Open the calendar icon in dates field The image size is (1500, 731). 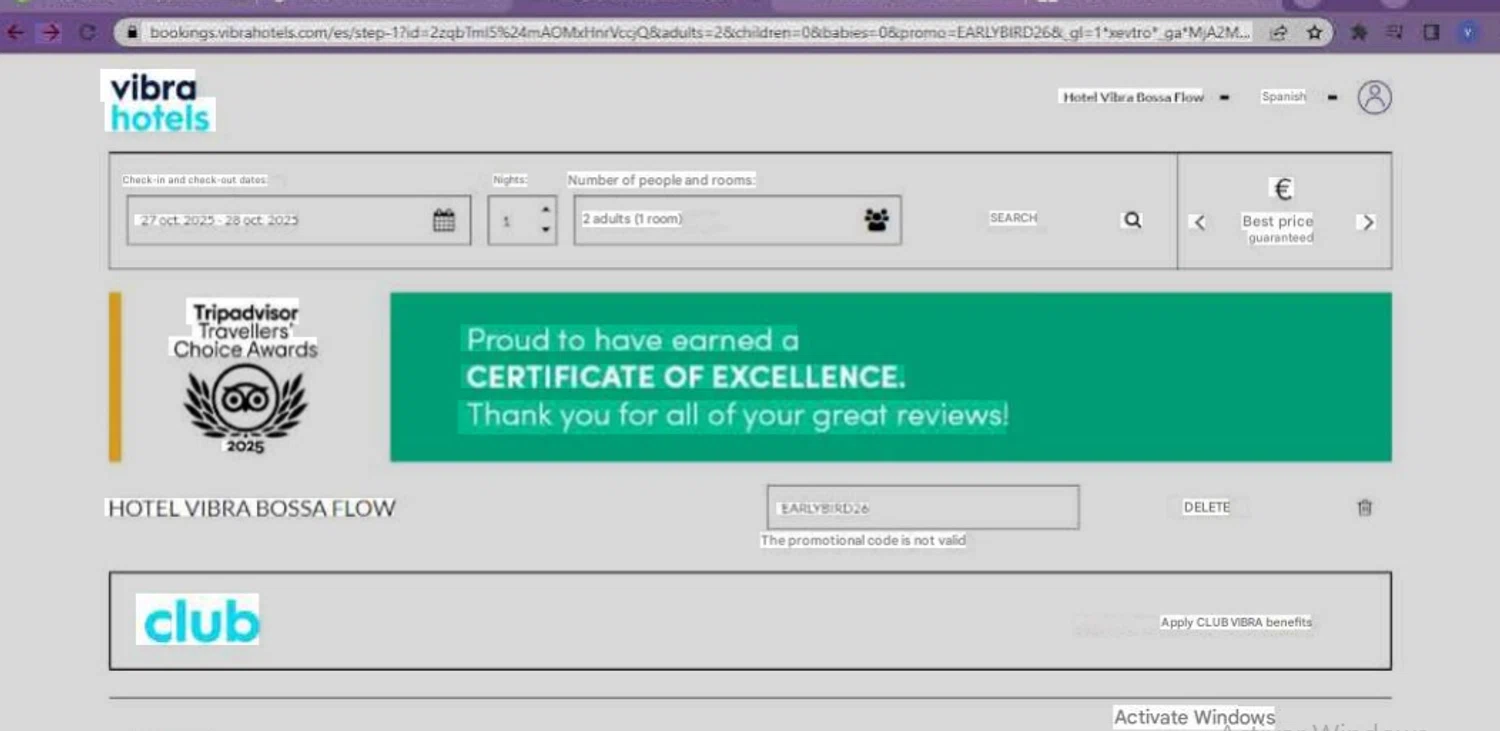[444, 220]
